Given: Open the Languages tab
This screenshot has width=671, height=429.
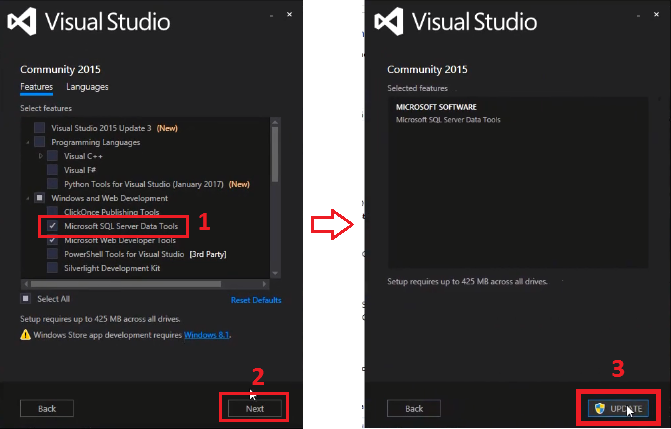Looking at the screenshot, I should pyautogui.click(x=87, y=87).
